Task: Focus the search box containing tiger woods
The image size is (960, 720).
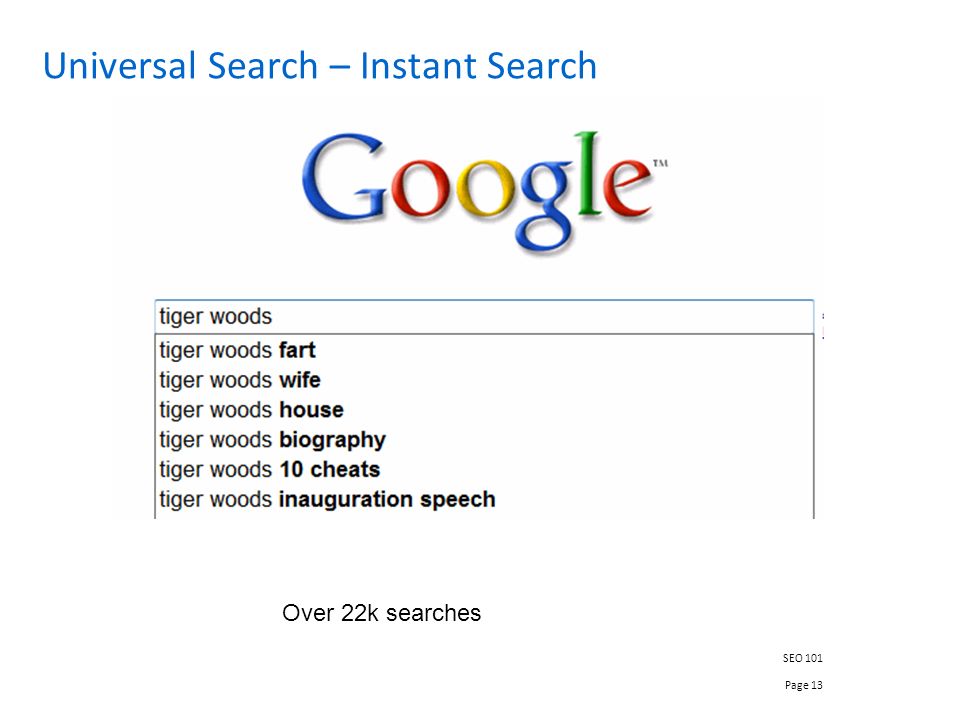Action: 484,317
